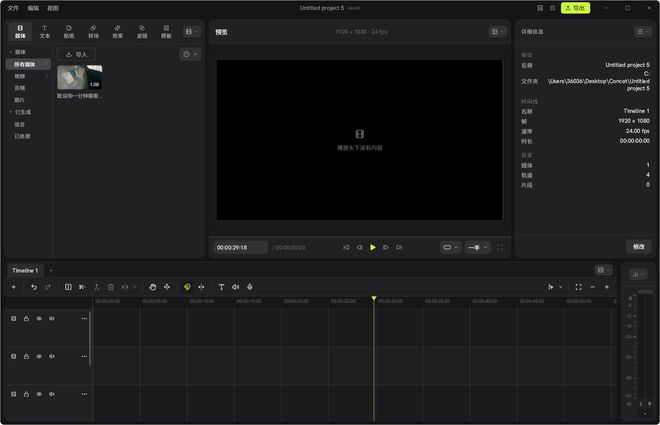Screen dimensions: 660x425
Task: Open the audio meter options dropdown
Action: coord(638,274)
